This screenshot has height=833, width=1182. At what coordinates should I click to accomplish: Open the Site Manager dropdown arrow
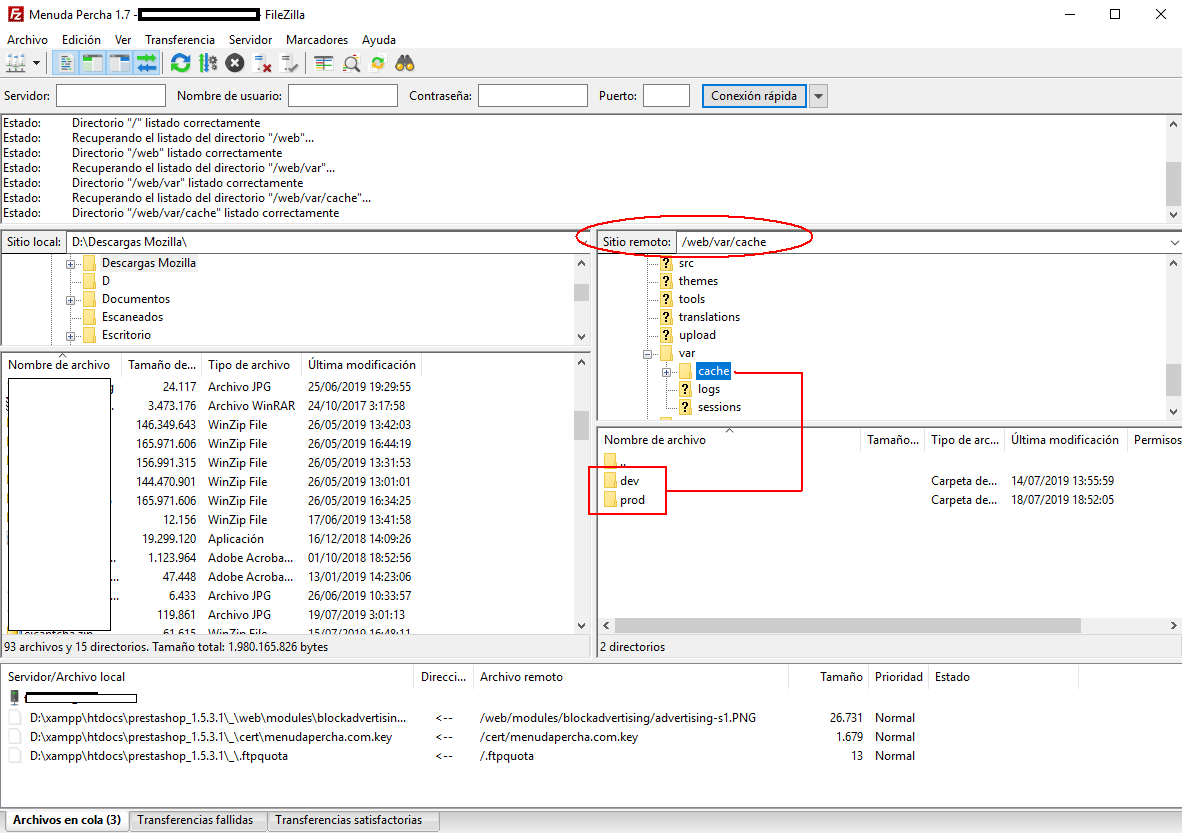coord(35,63)
